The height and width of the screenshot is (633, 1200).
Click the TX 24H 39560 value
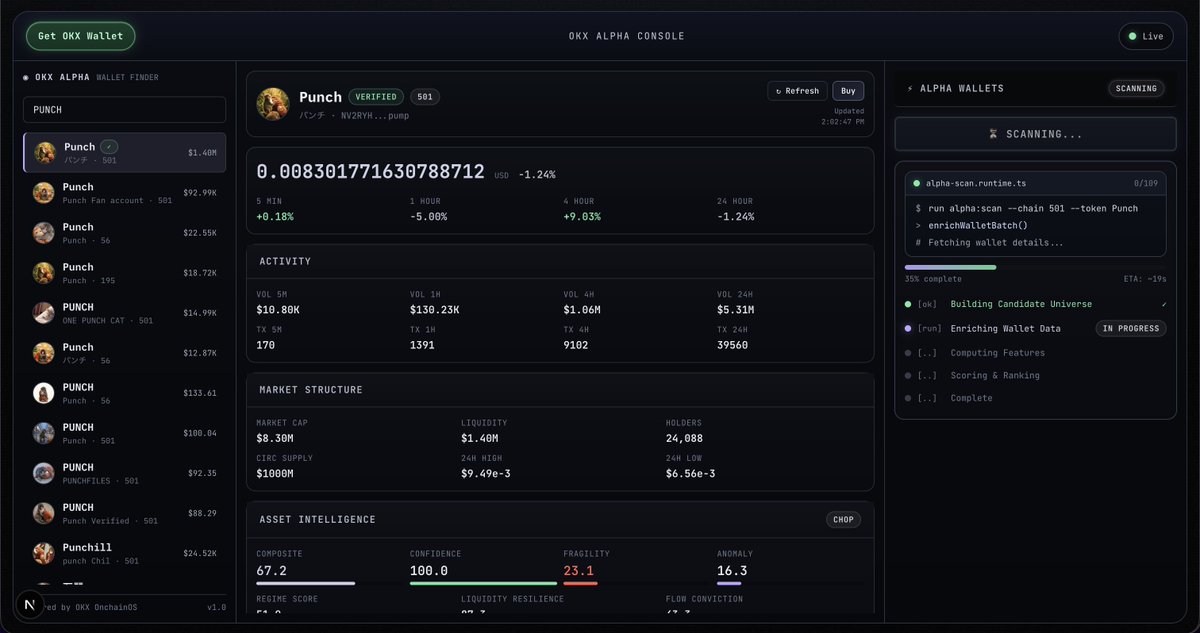732,345
